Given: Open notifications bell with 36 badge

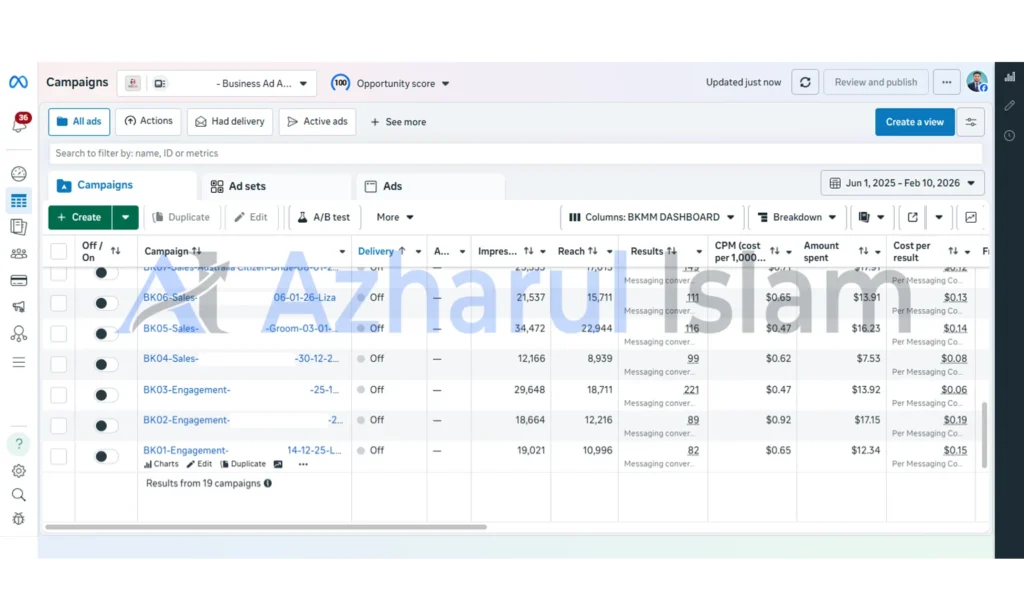Looking at the screenshot, I should coord(20,123).
